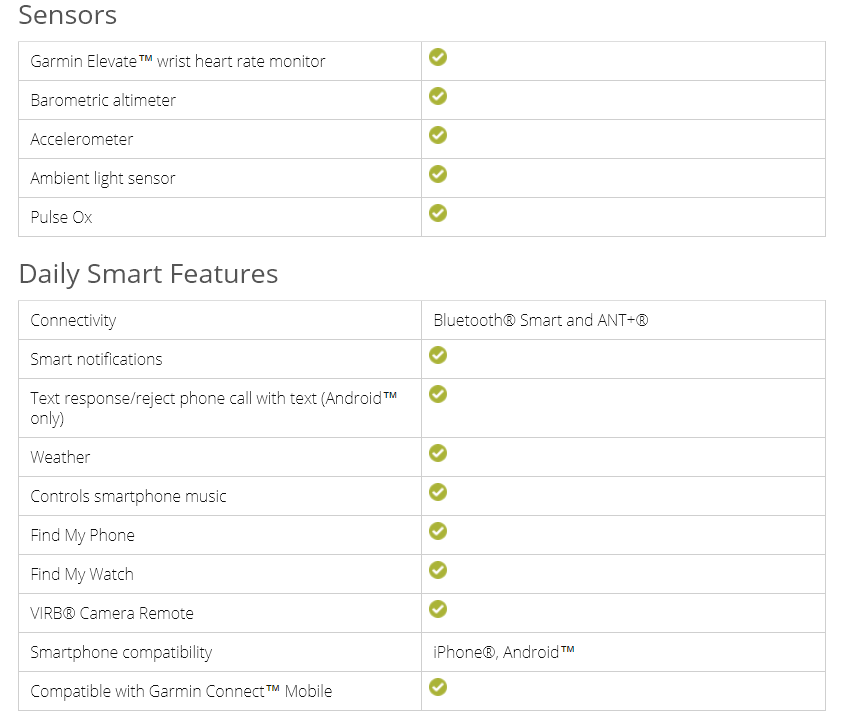Image resolution: width=854 pixels, height=728 pixels.
Task: Click the Pulse Ox row label
Action: (62, 217)
